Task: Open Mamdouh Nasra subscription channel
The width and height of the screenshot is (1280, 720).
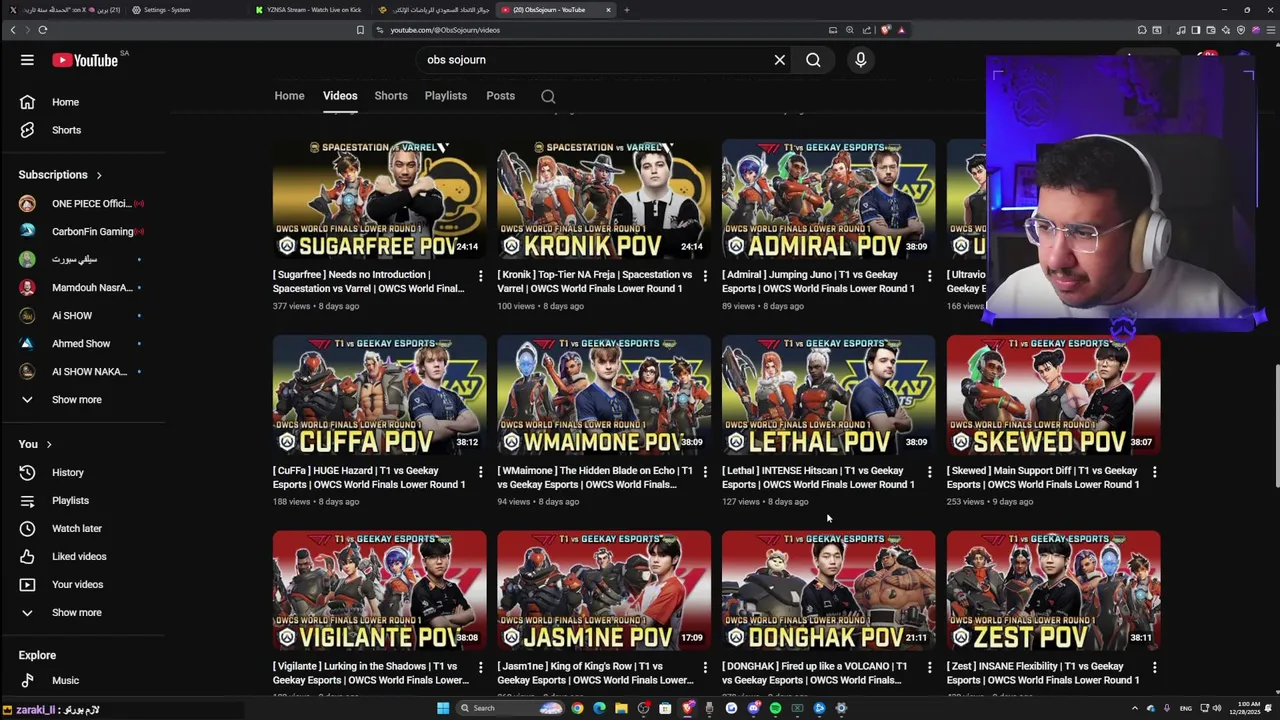Action: click(x=83, y=287)
